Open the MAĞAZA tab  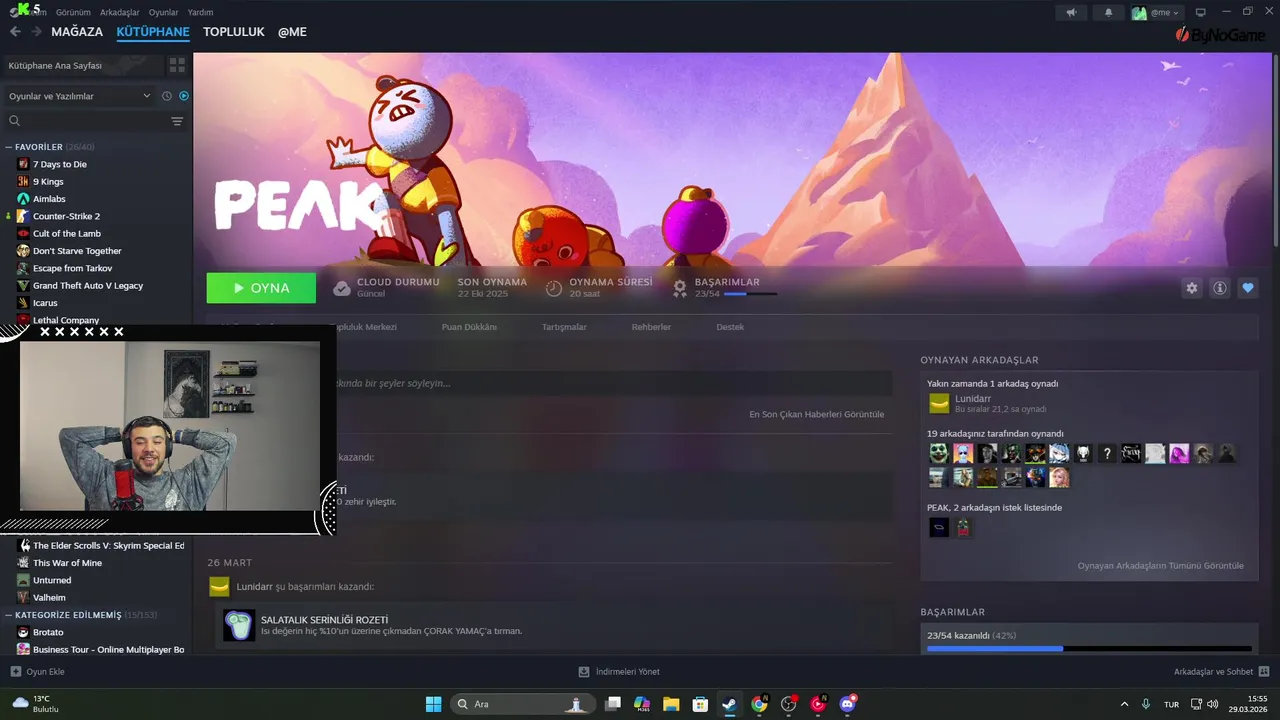click(x=77, y=32)
